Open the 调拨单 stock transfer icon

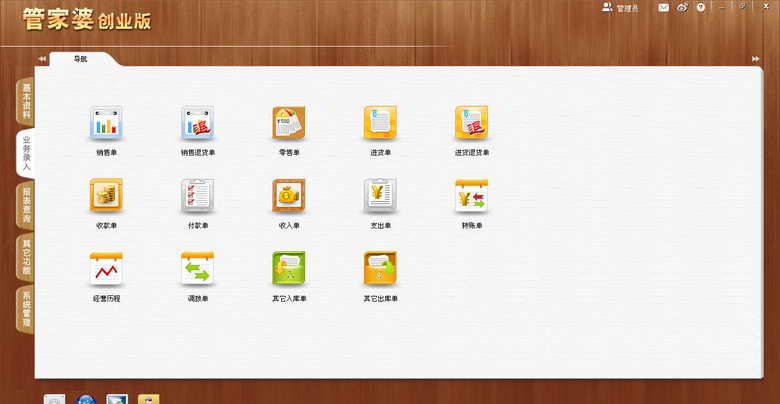coord(197,269)
